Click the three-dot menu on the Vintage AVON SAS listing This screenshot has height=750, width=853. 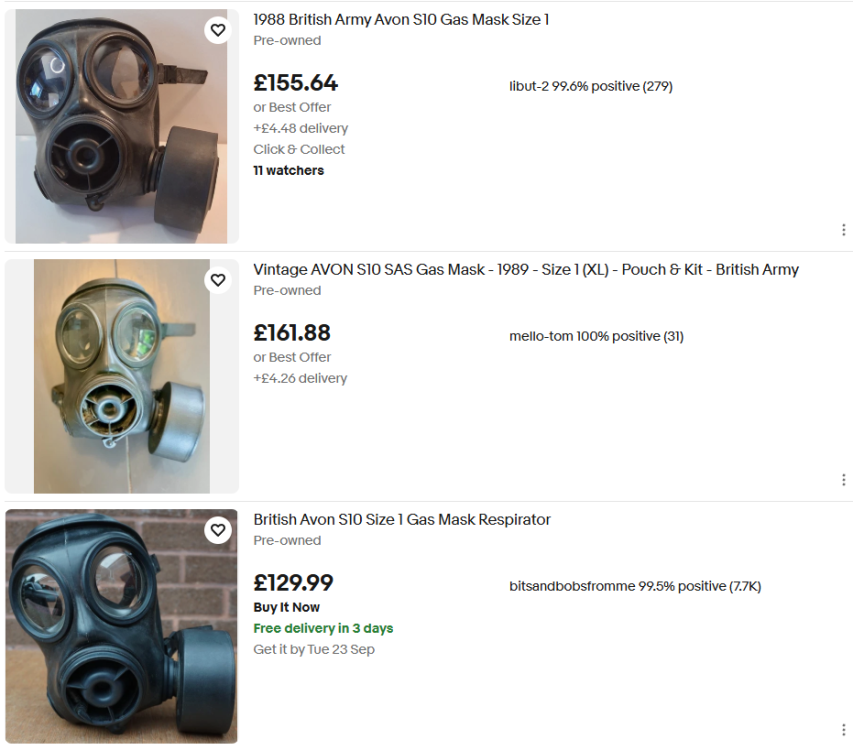coord(844,478)
